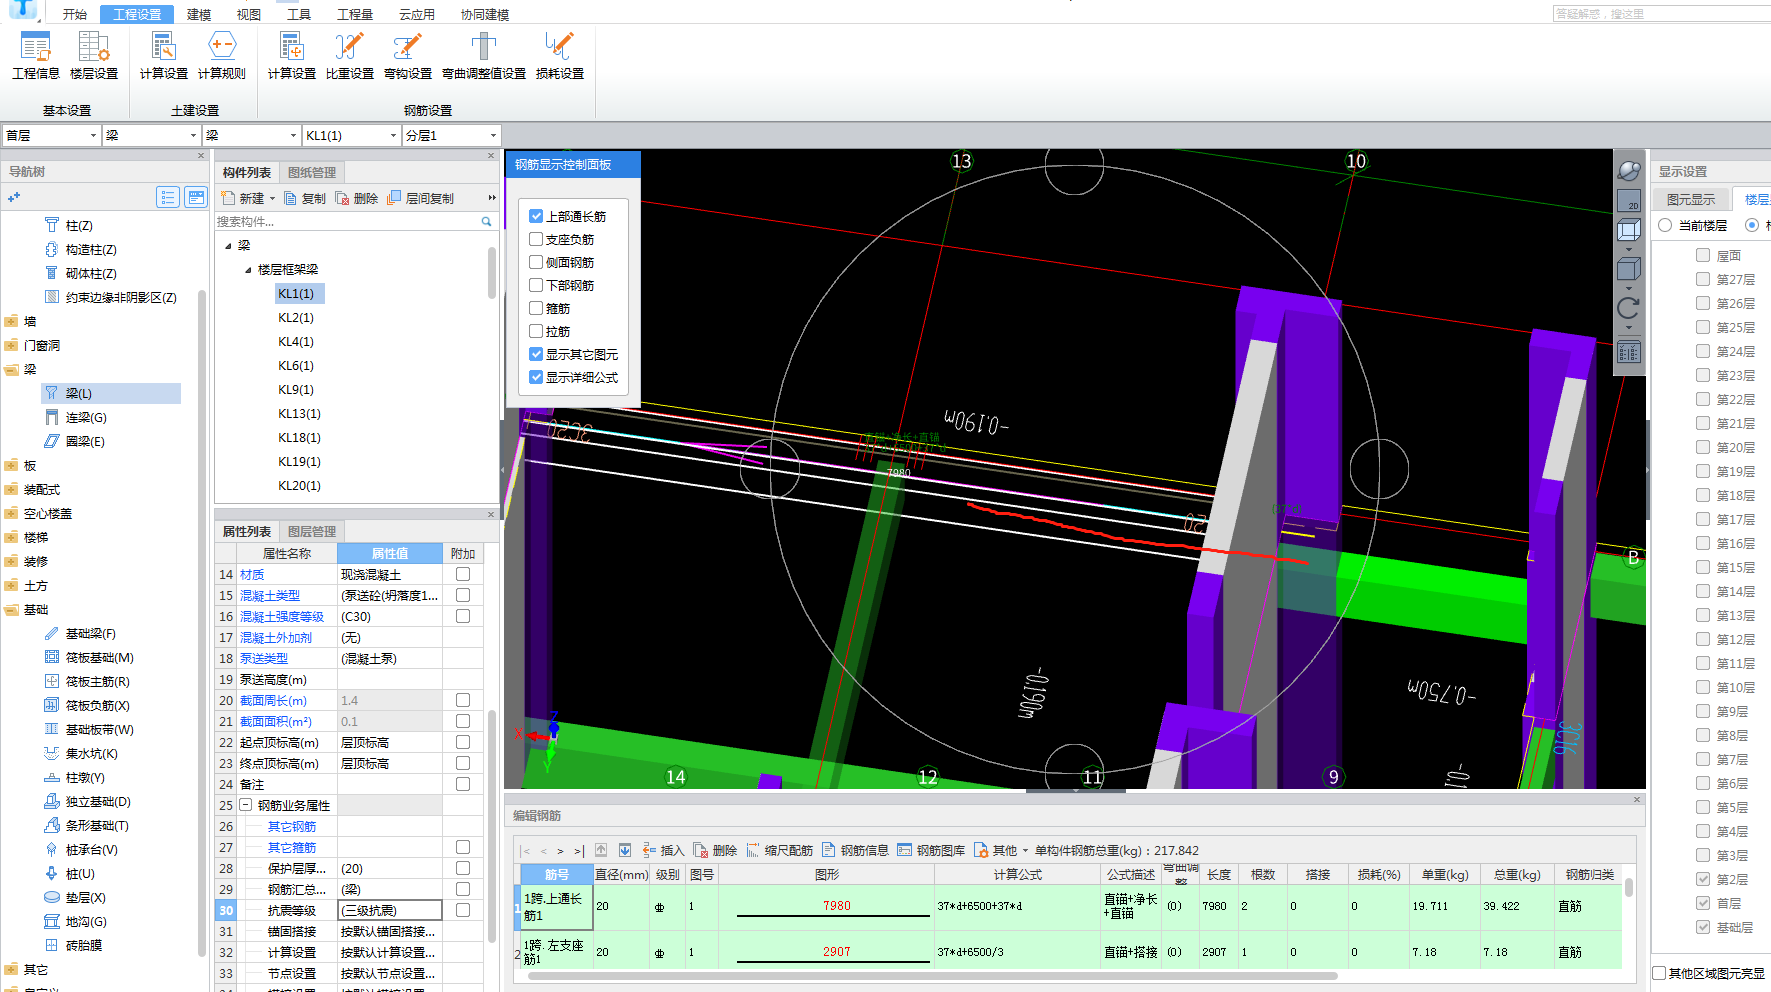
Task: Select 当前楼层 radio button
Action: 1665,225
